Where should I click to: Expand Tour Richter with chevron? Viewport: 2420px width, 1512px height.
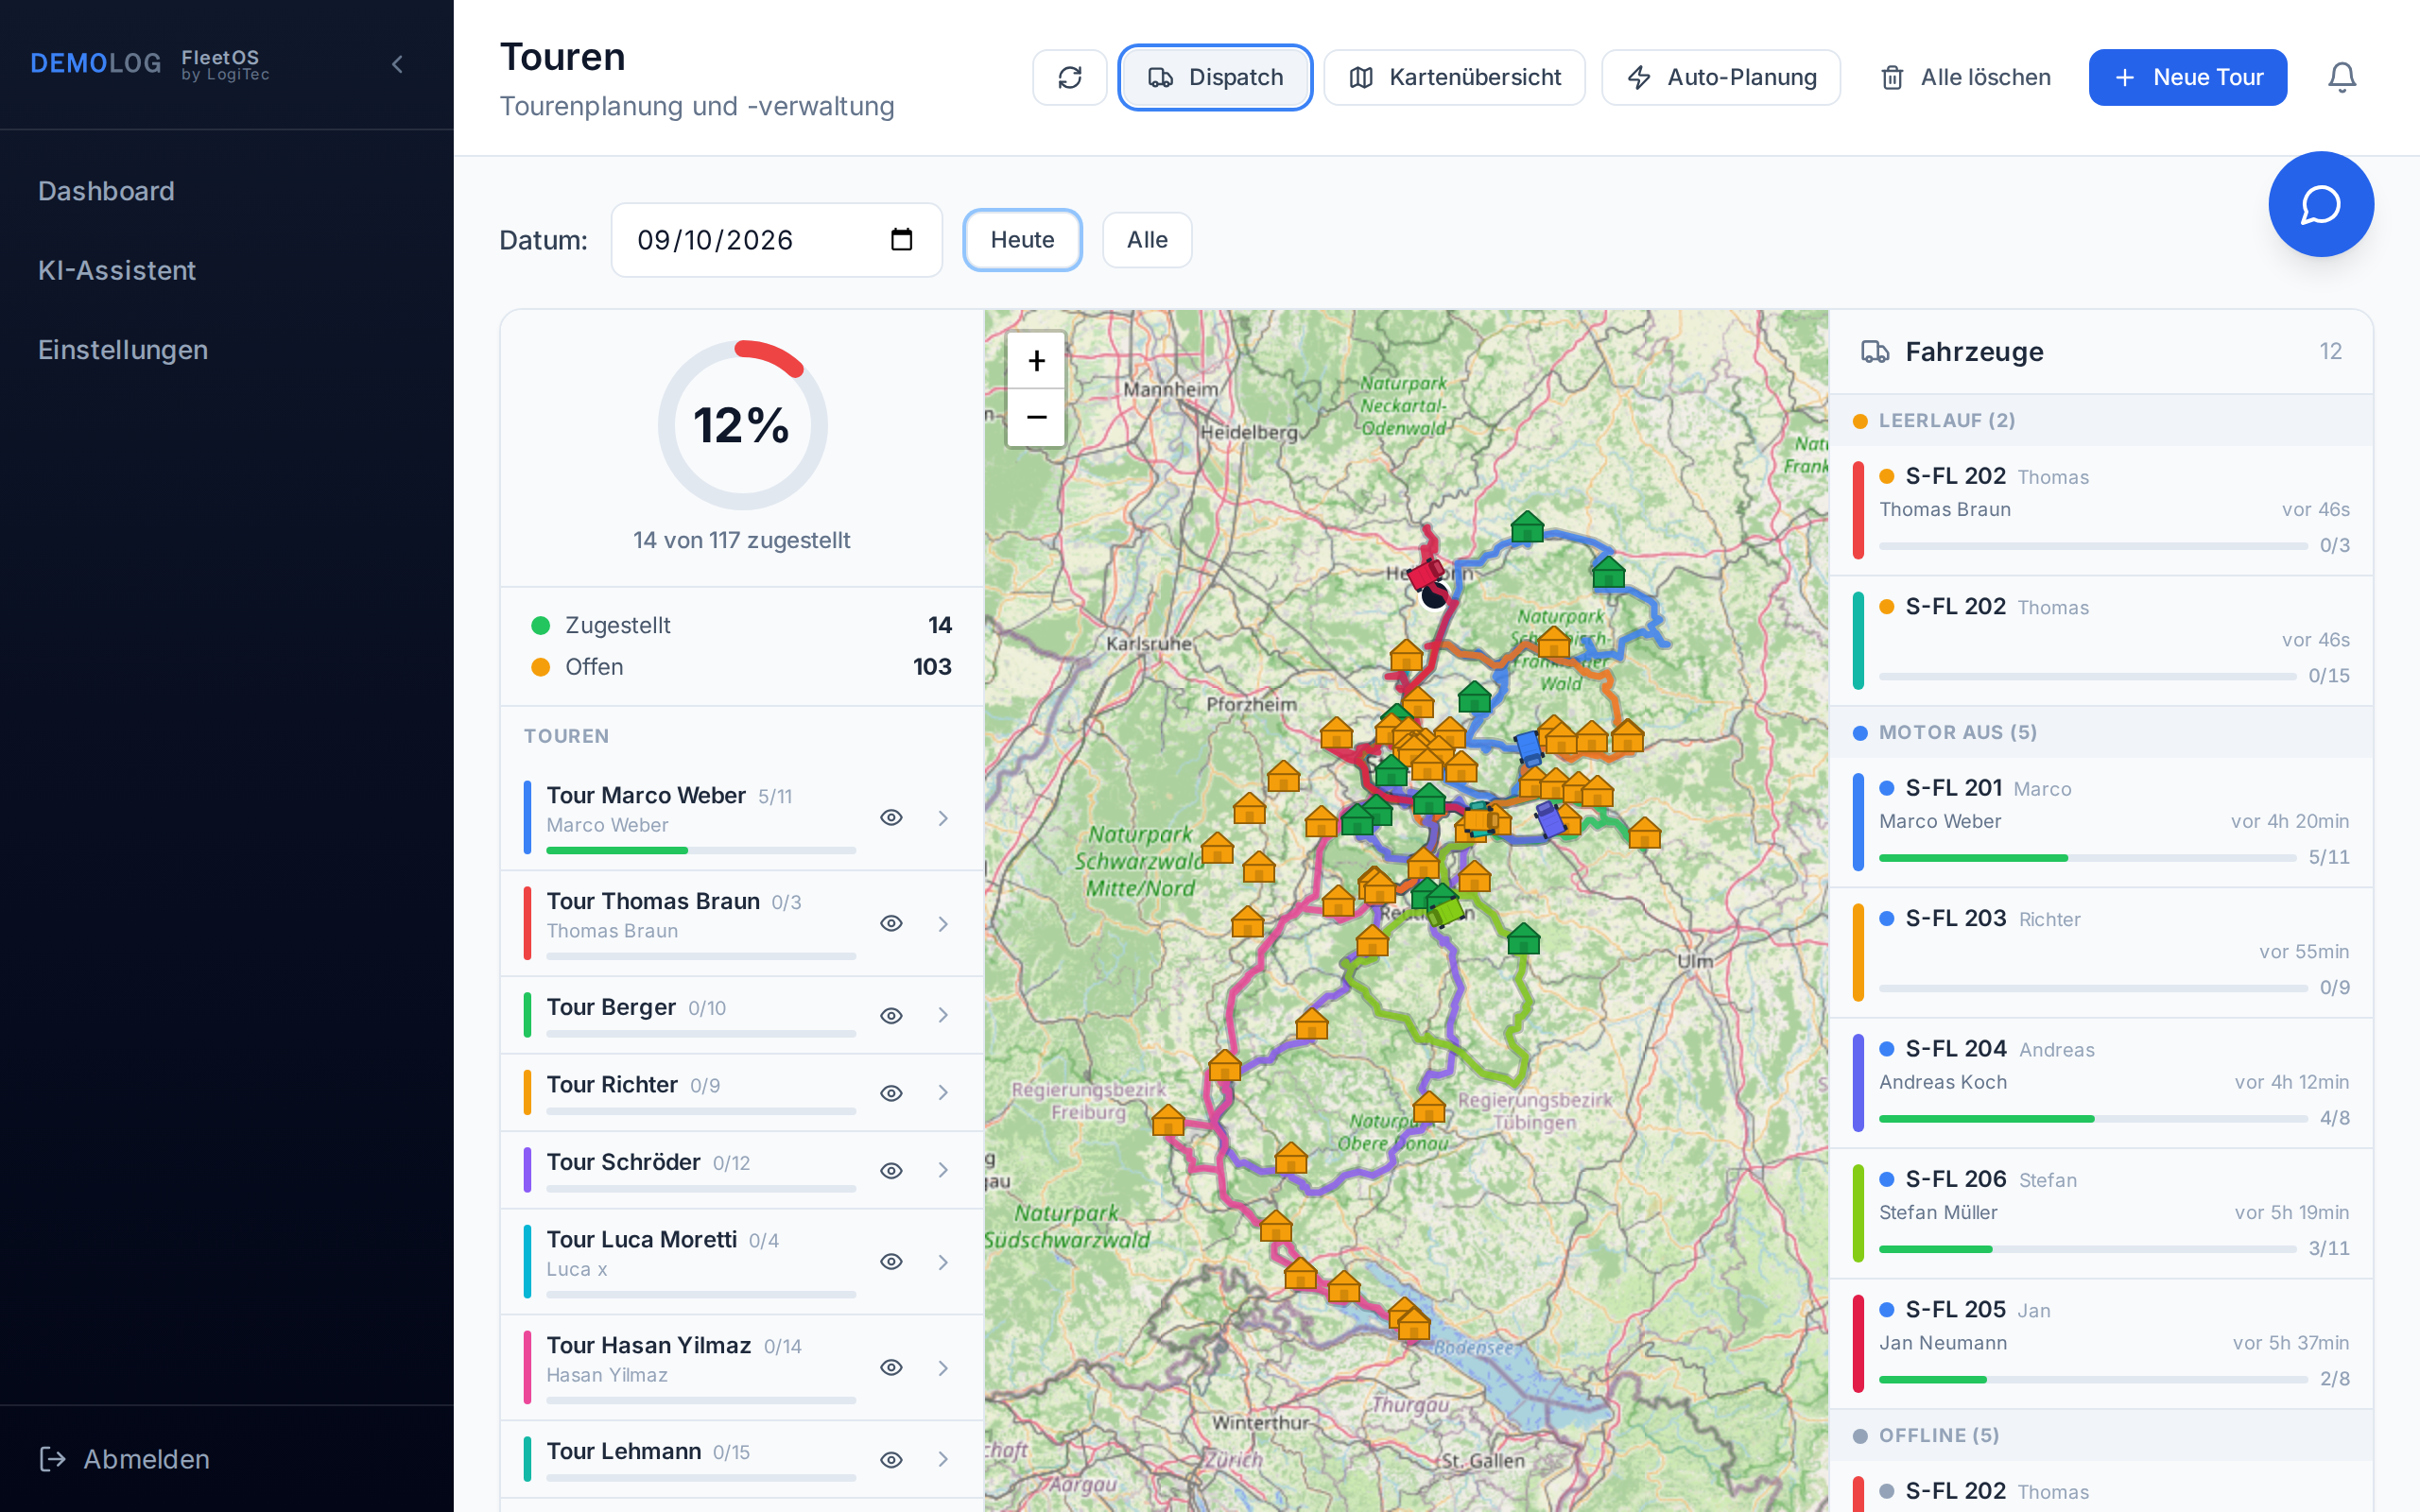[942, 1093]
